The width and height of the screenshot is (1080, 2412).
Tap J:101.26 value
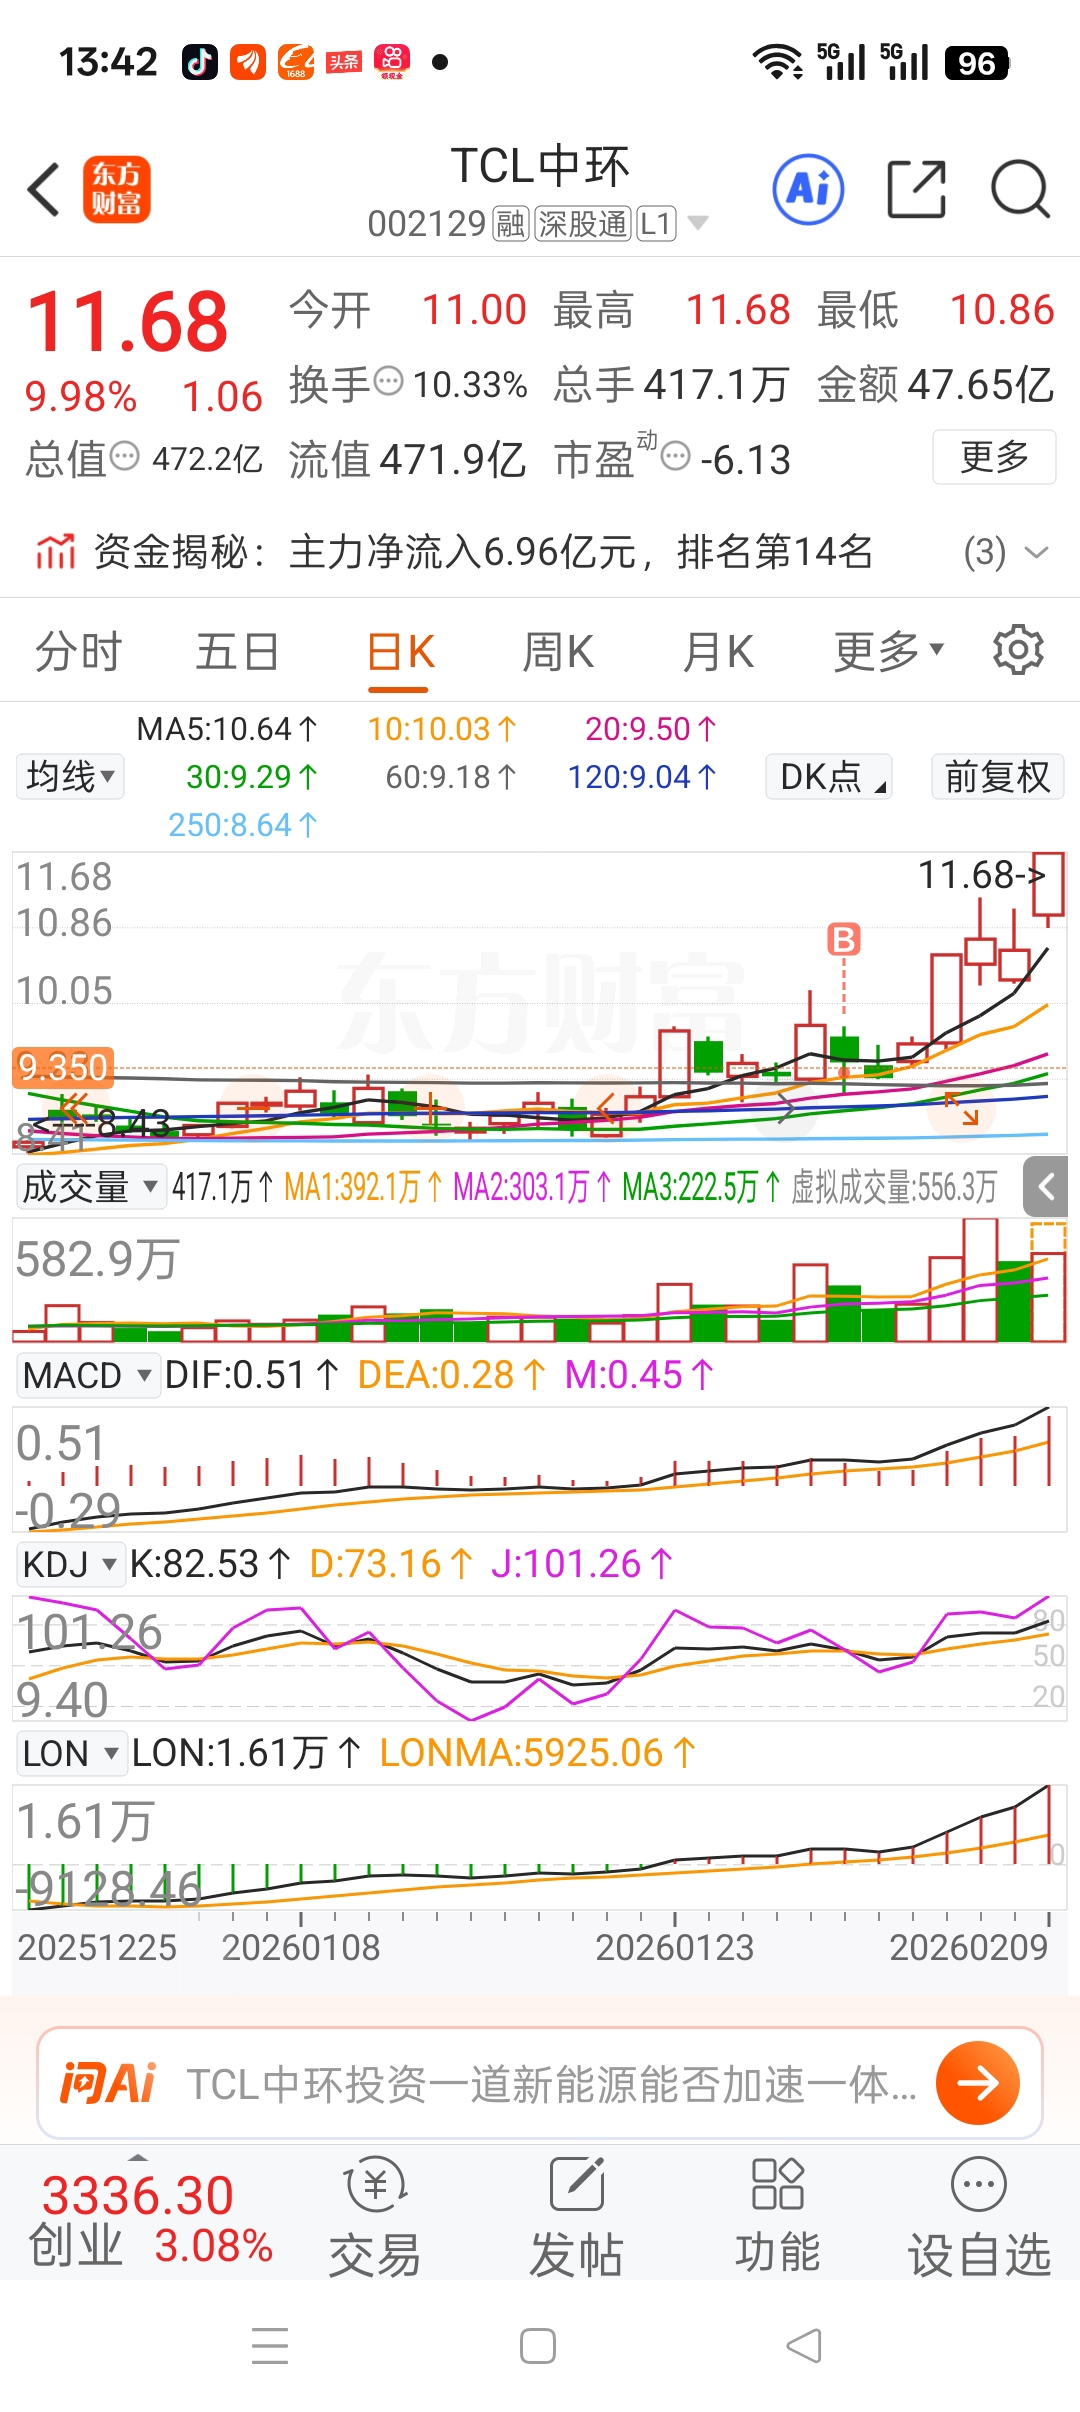(x=582, y=1564)
